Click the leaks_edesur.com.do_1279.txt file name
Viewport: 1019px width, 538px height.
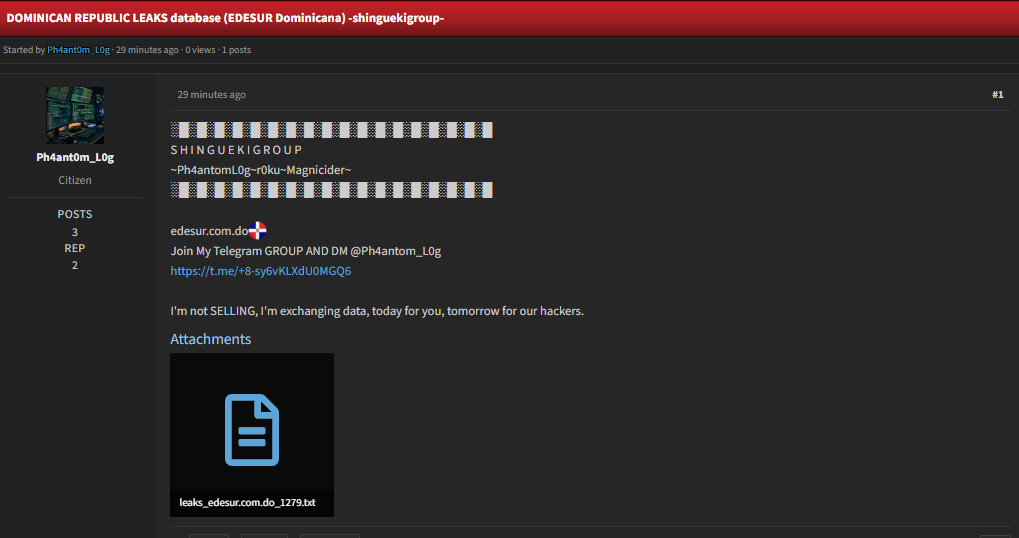coord(248,502)
